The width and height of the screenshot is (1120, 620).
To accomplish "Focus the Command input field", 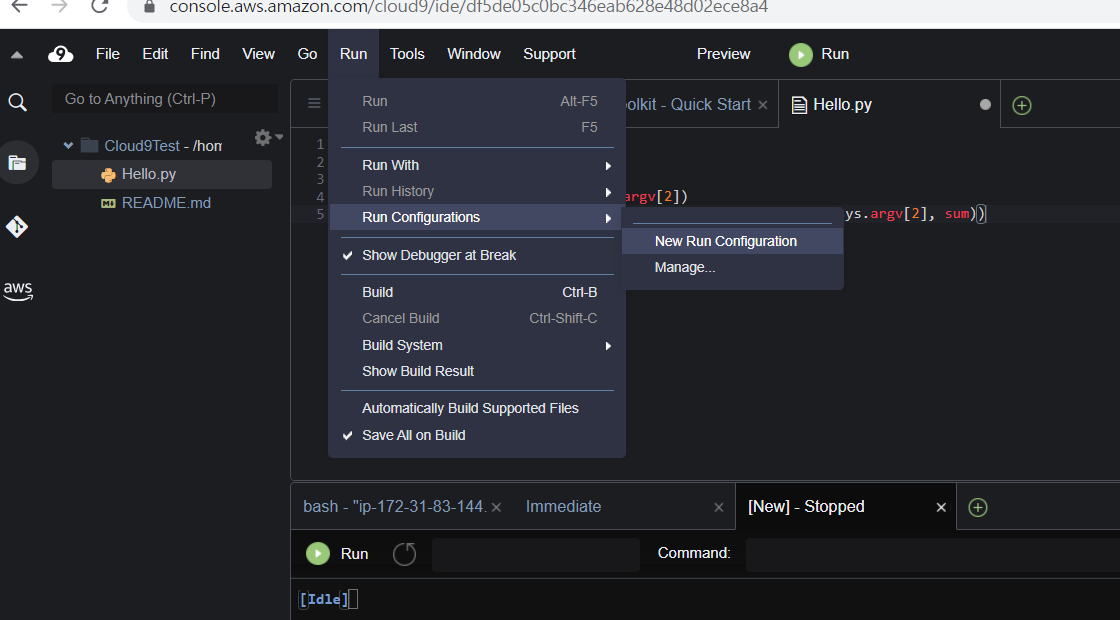I will pyautogui.click(x=933, y=554).
